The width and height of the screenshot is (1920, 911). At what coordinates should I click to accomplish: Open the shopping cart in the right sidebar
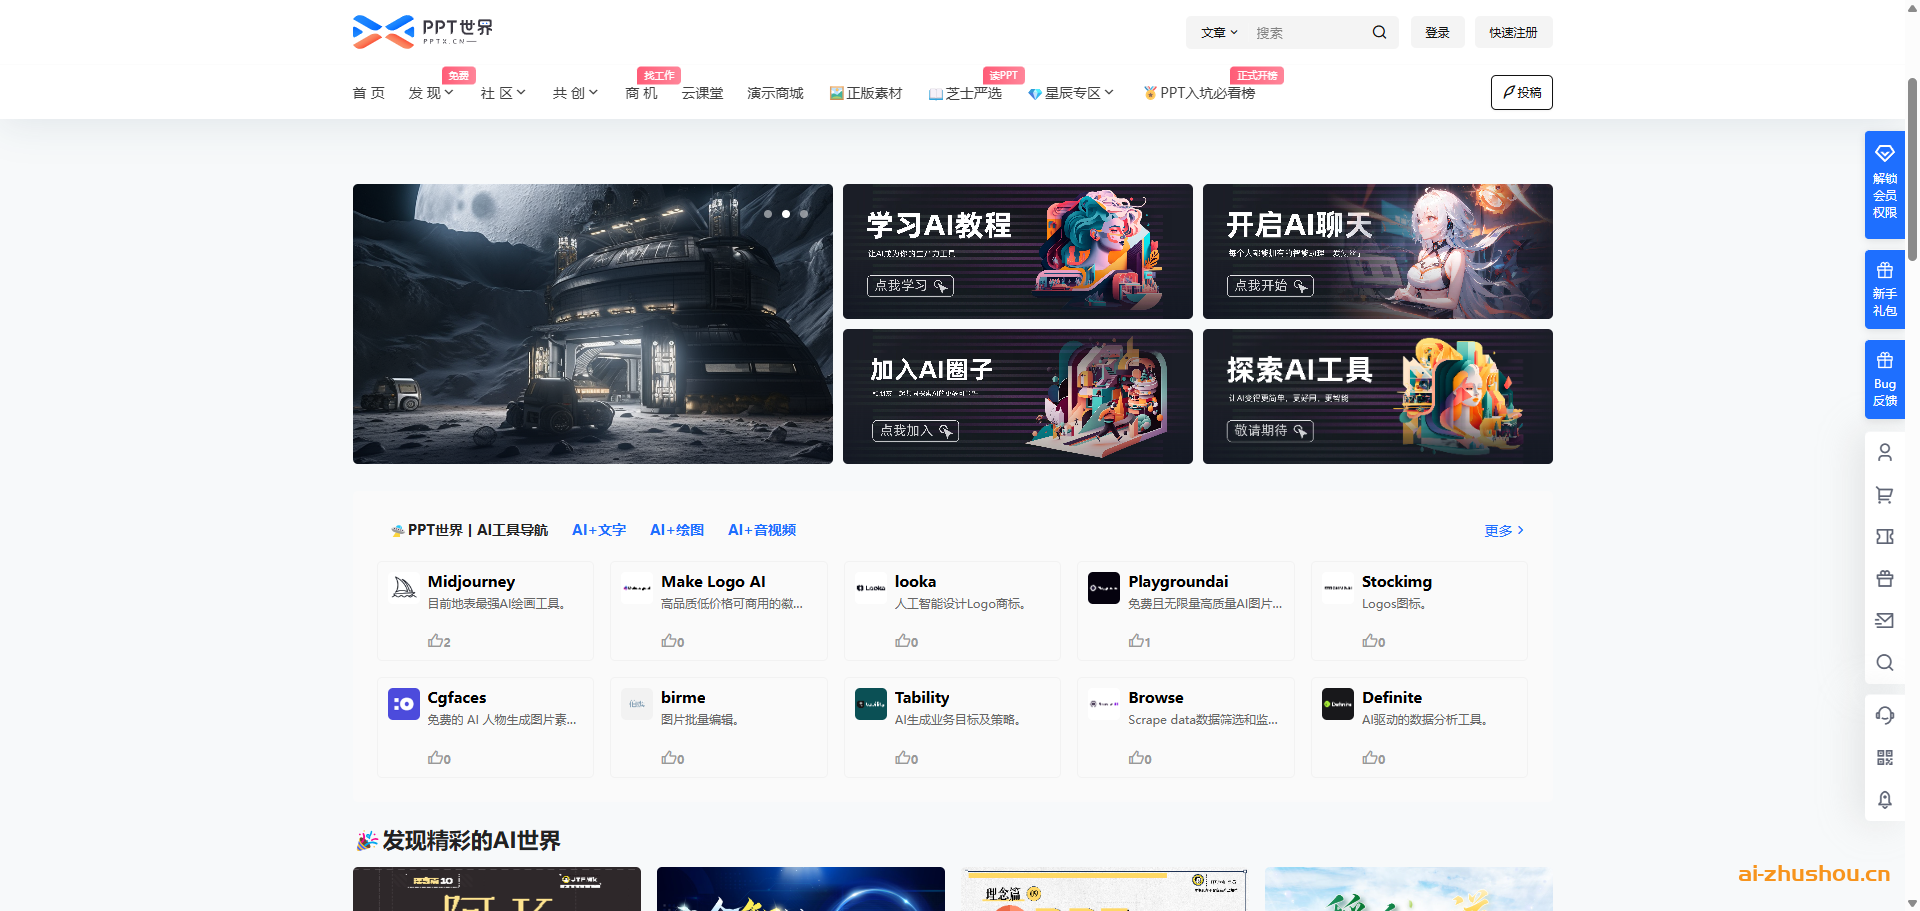1885,495
